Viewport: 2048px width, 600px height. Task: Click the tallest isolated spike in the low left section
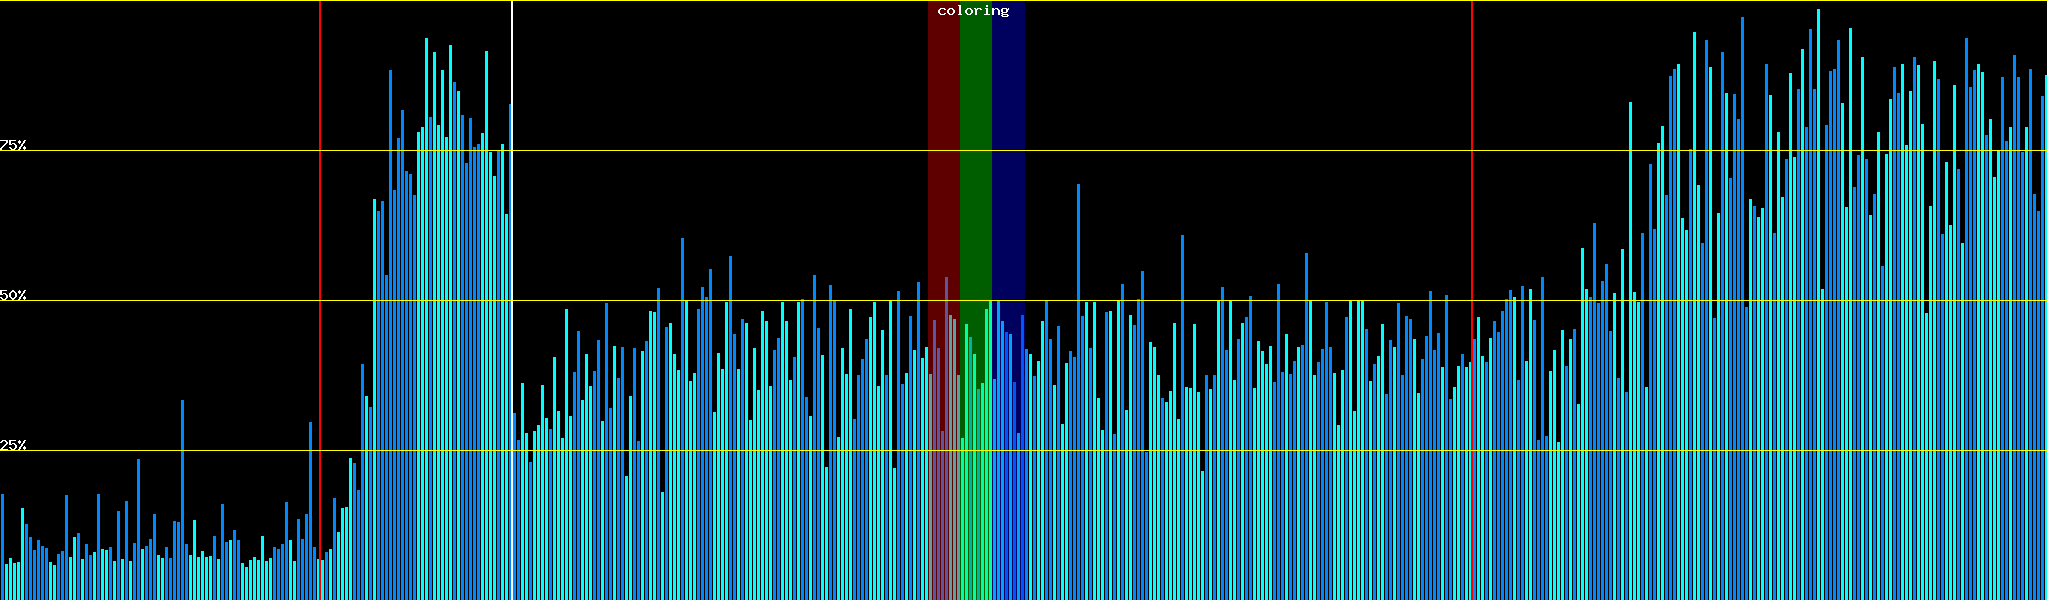click(x=182, y=480)
